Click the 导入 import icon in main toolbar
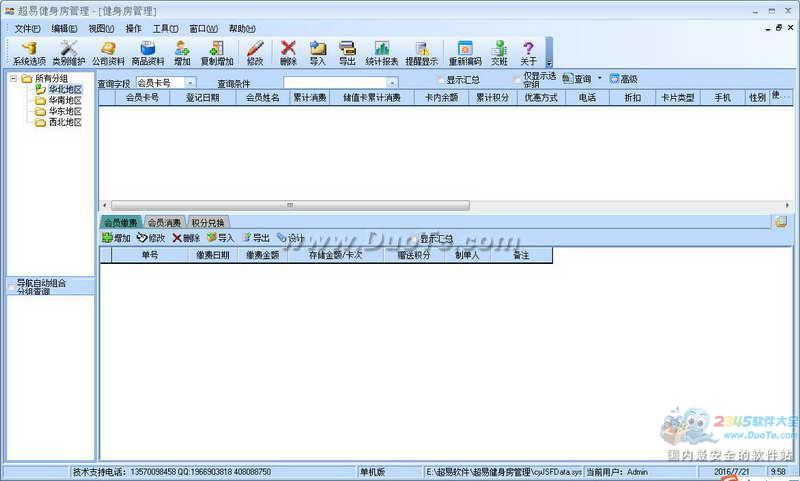The height and width of the screenshot is (481, 800). [x=317, y=53]
